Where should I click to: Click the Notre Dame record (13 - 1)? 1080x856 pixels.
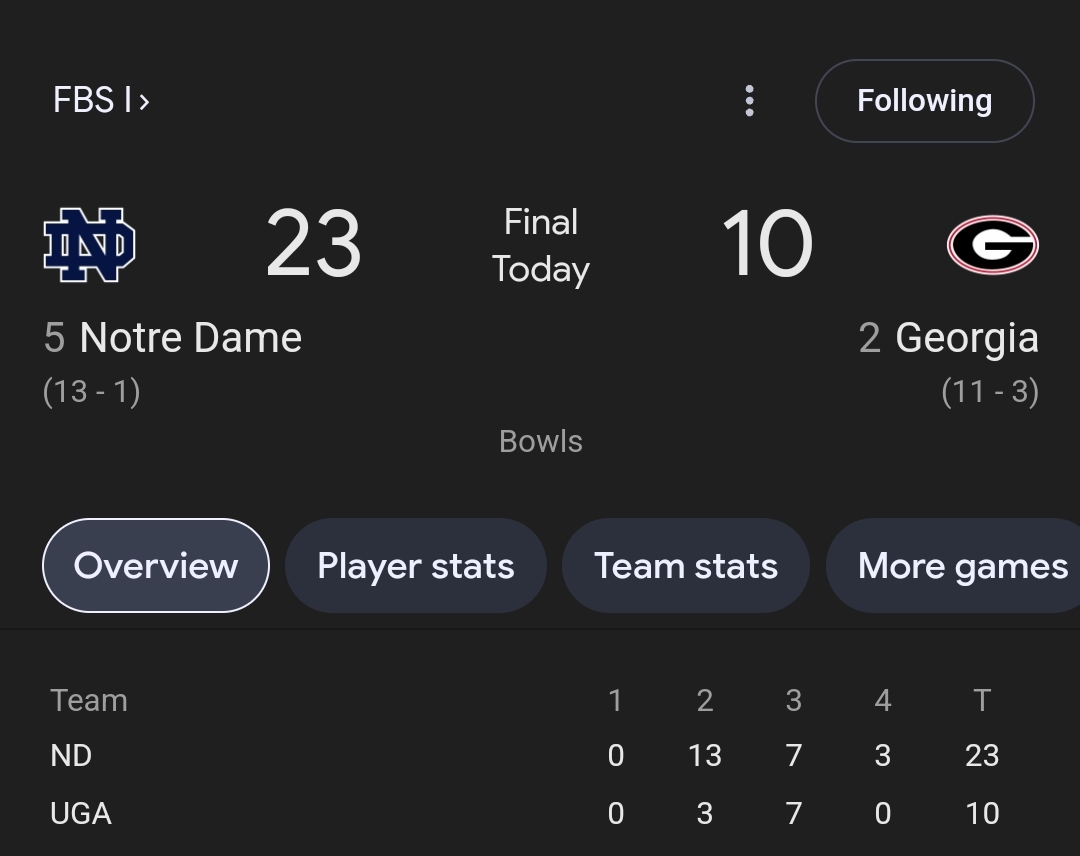pos(92,391)
